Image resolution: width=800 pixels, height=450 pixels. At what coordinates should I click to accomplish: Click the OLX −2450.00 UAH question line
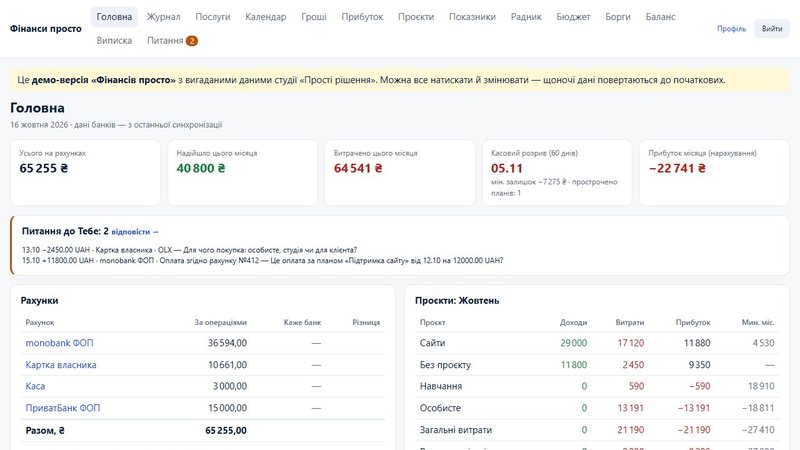[189, 250]
